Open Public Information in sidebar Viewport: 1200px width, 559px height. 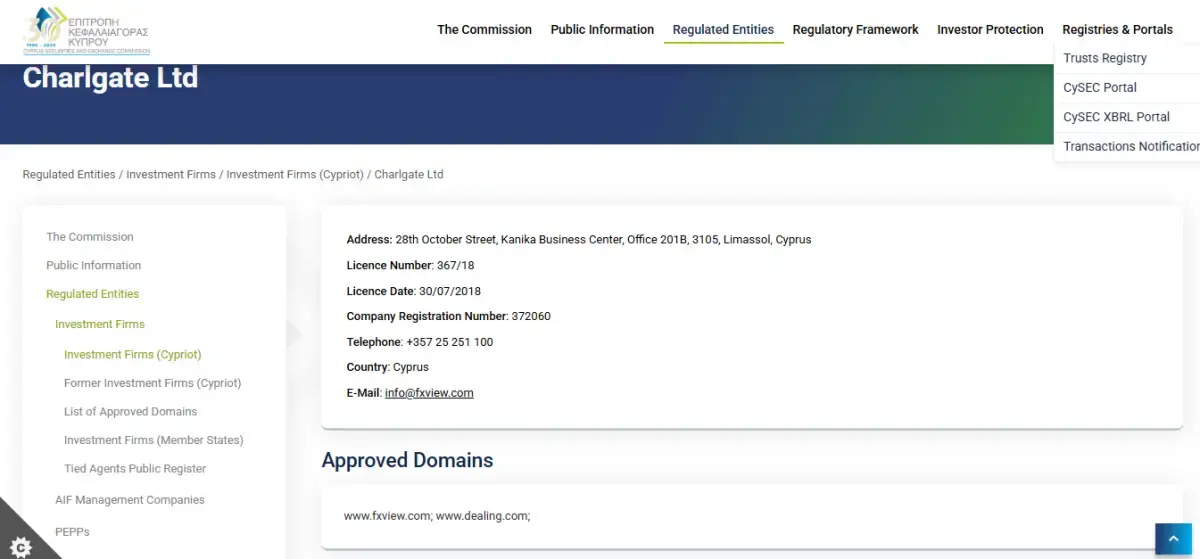pos(94,265)
